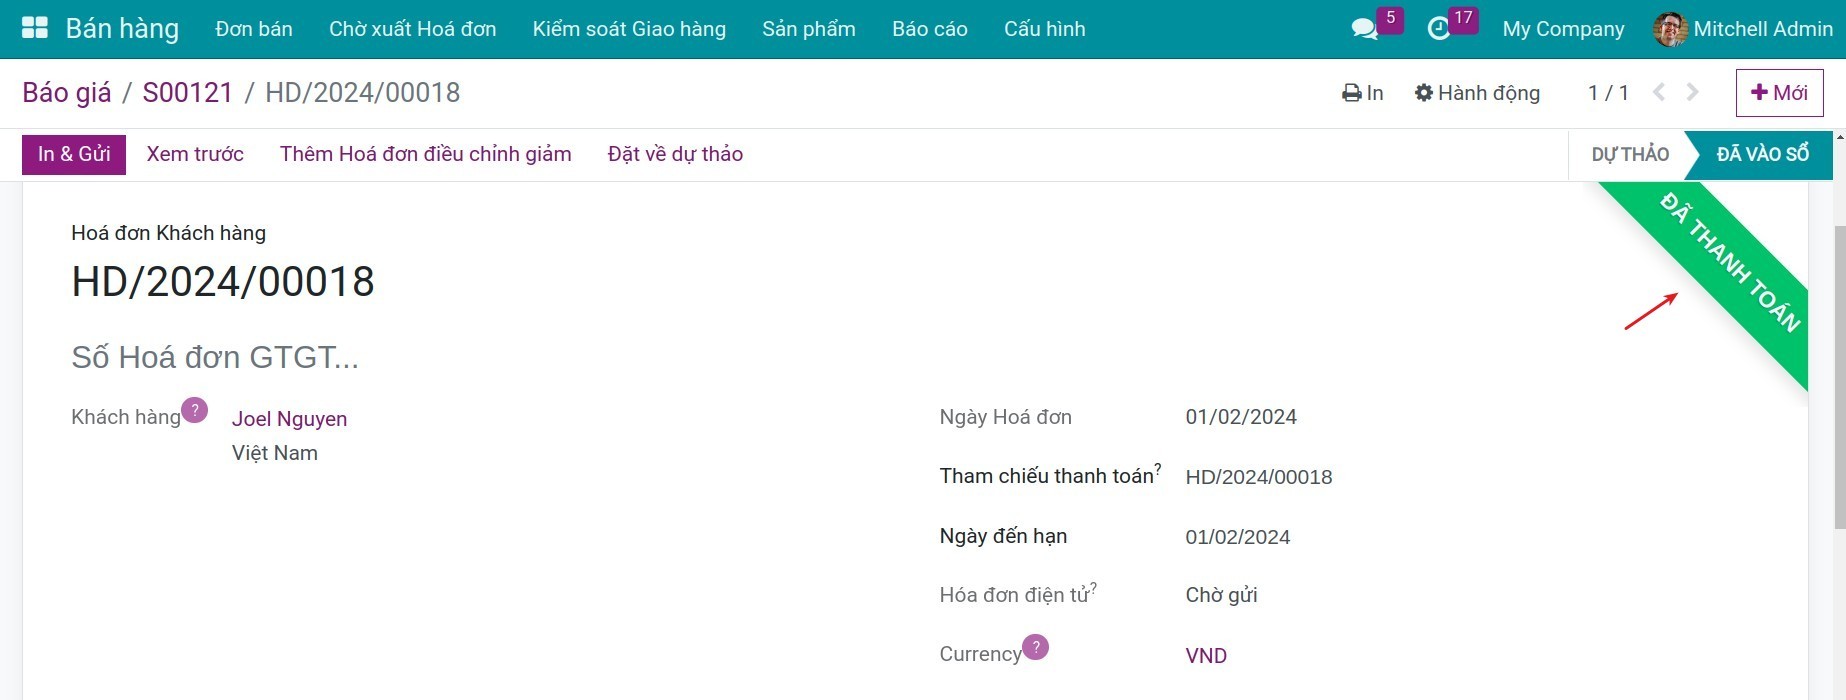This screenshot has width=1846, height=700.
Task: Go to next record arrow
Action: 1692,92
